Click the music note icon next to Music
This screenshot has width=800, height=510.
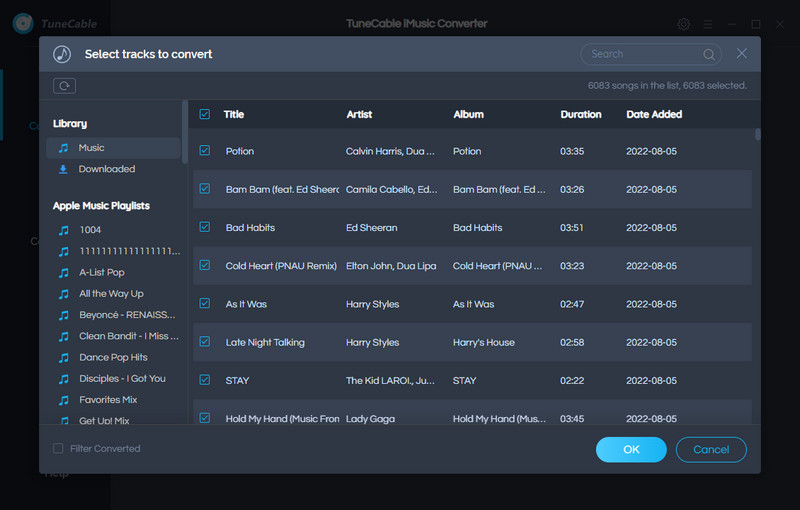pyautogui.click(x=63, y=148)
